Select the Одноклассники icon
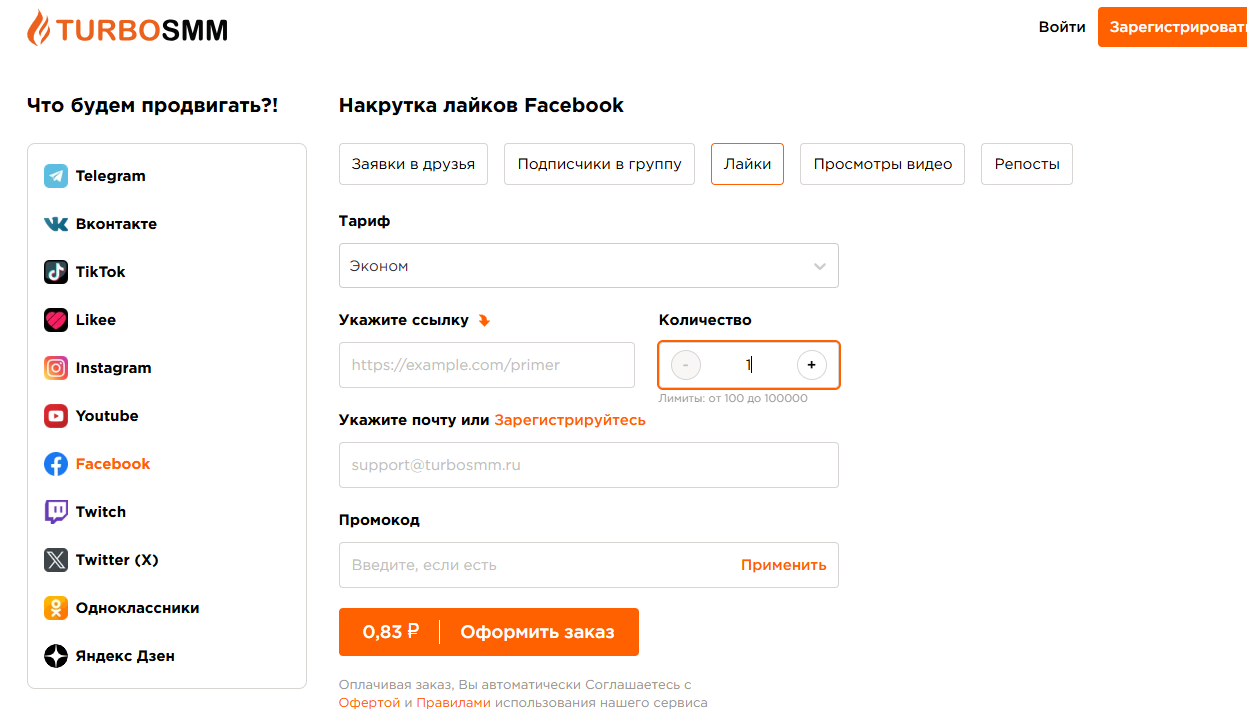Viewport: 1247px width, 725px height. tap(56, 608)
